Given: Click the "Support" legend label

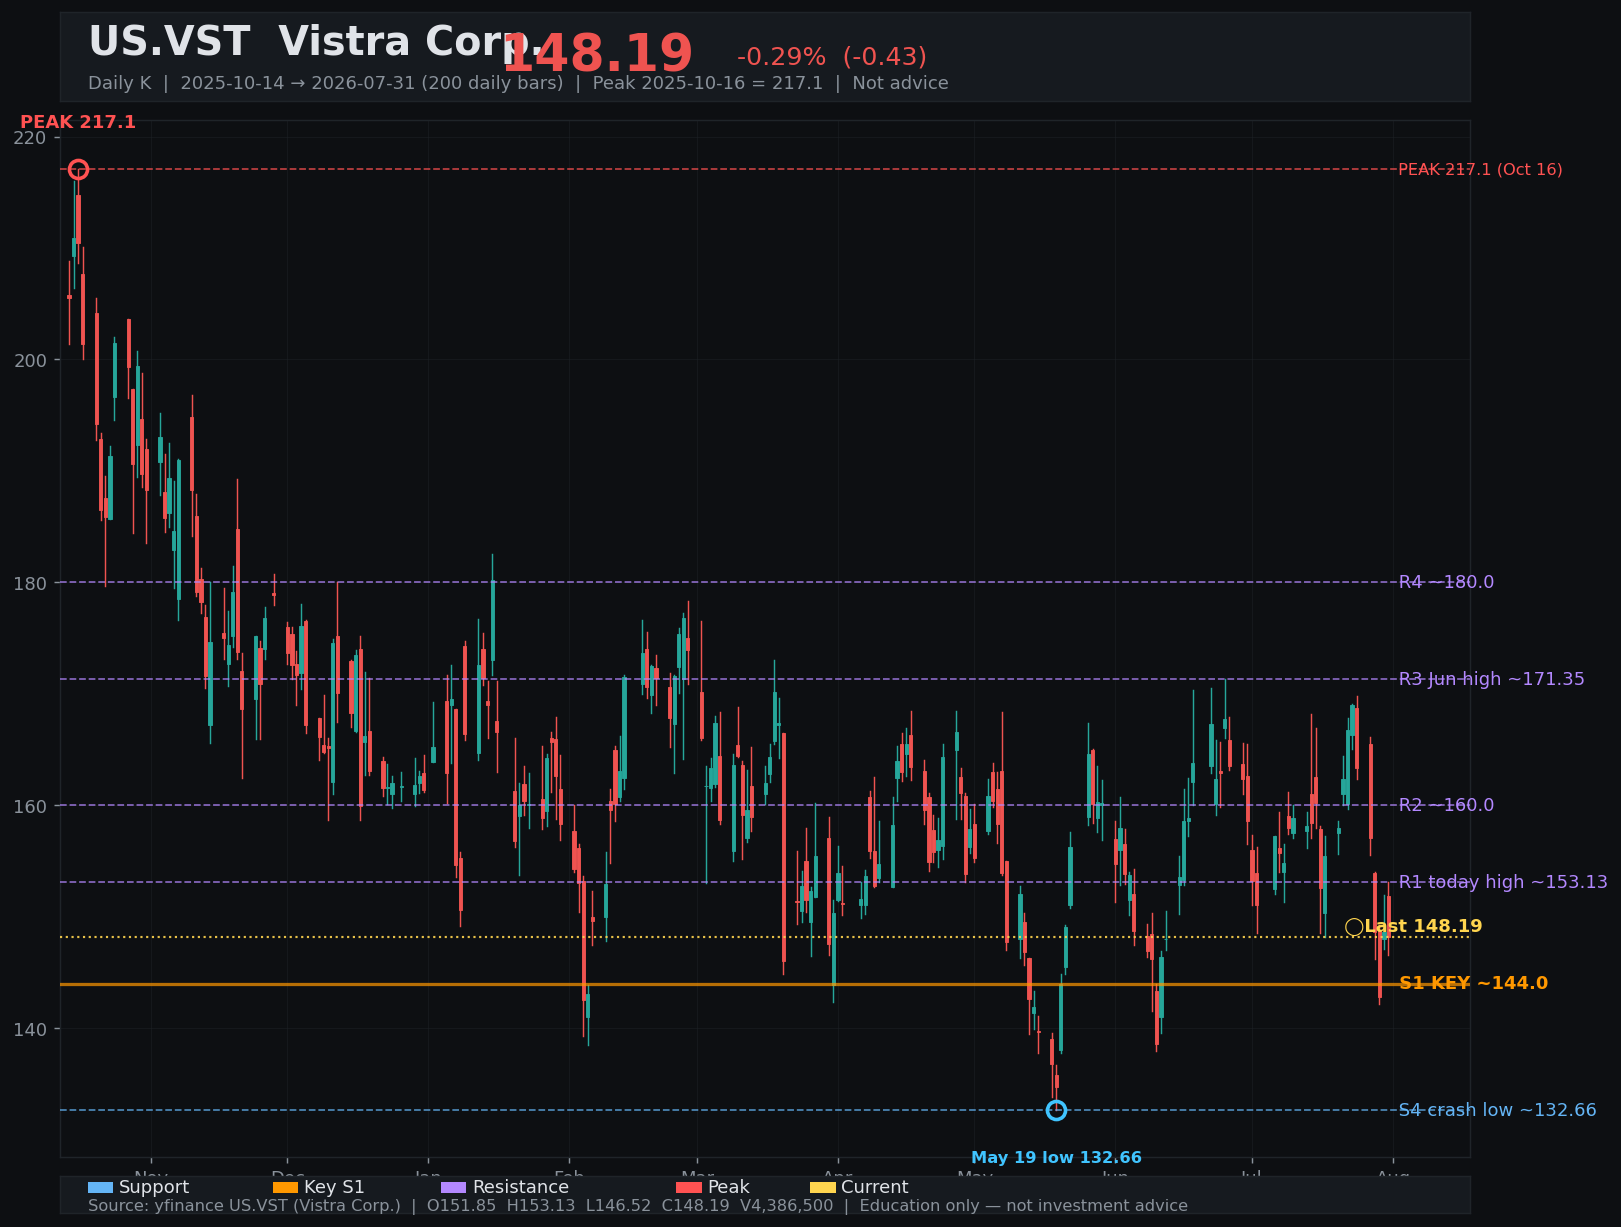Looking at the screenshot, I should tap(154, 1187).
